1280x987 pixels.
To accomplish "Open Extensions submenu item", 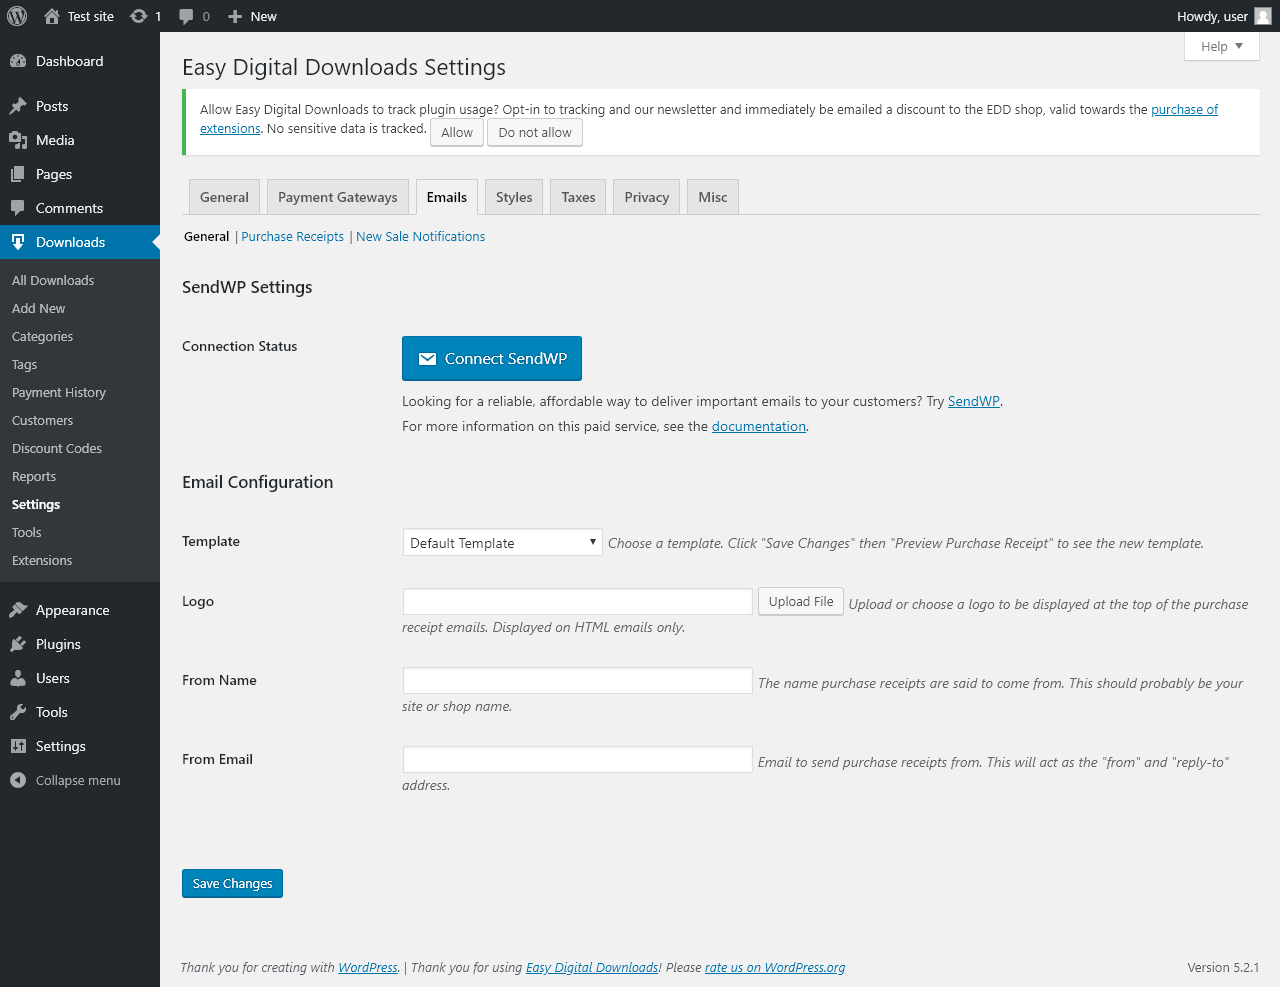I will 42,560.
